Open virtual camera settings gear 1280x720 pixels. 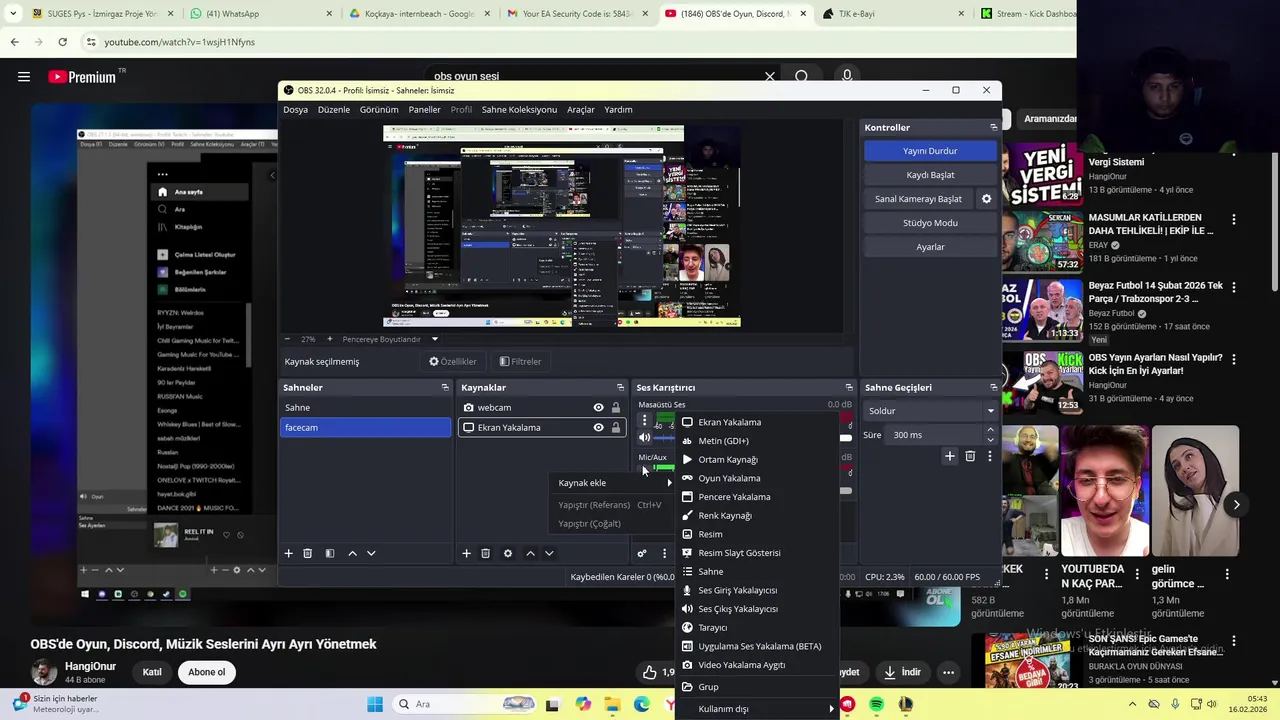point(986,199)
